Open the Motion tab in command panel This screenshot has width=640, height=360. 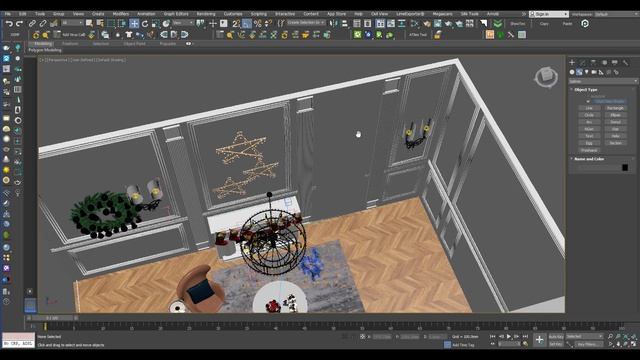pyautogui.click(x=604, y=62)
